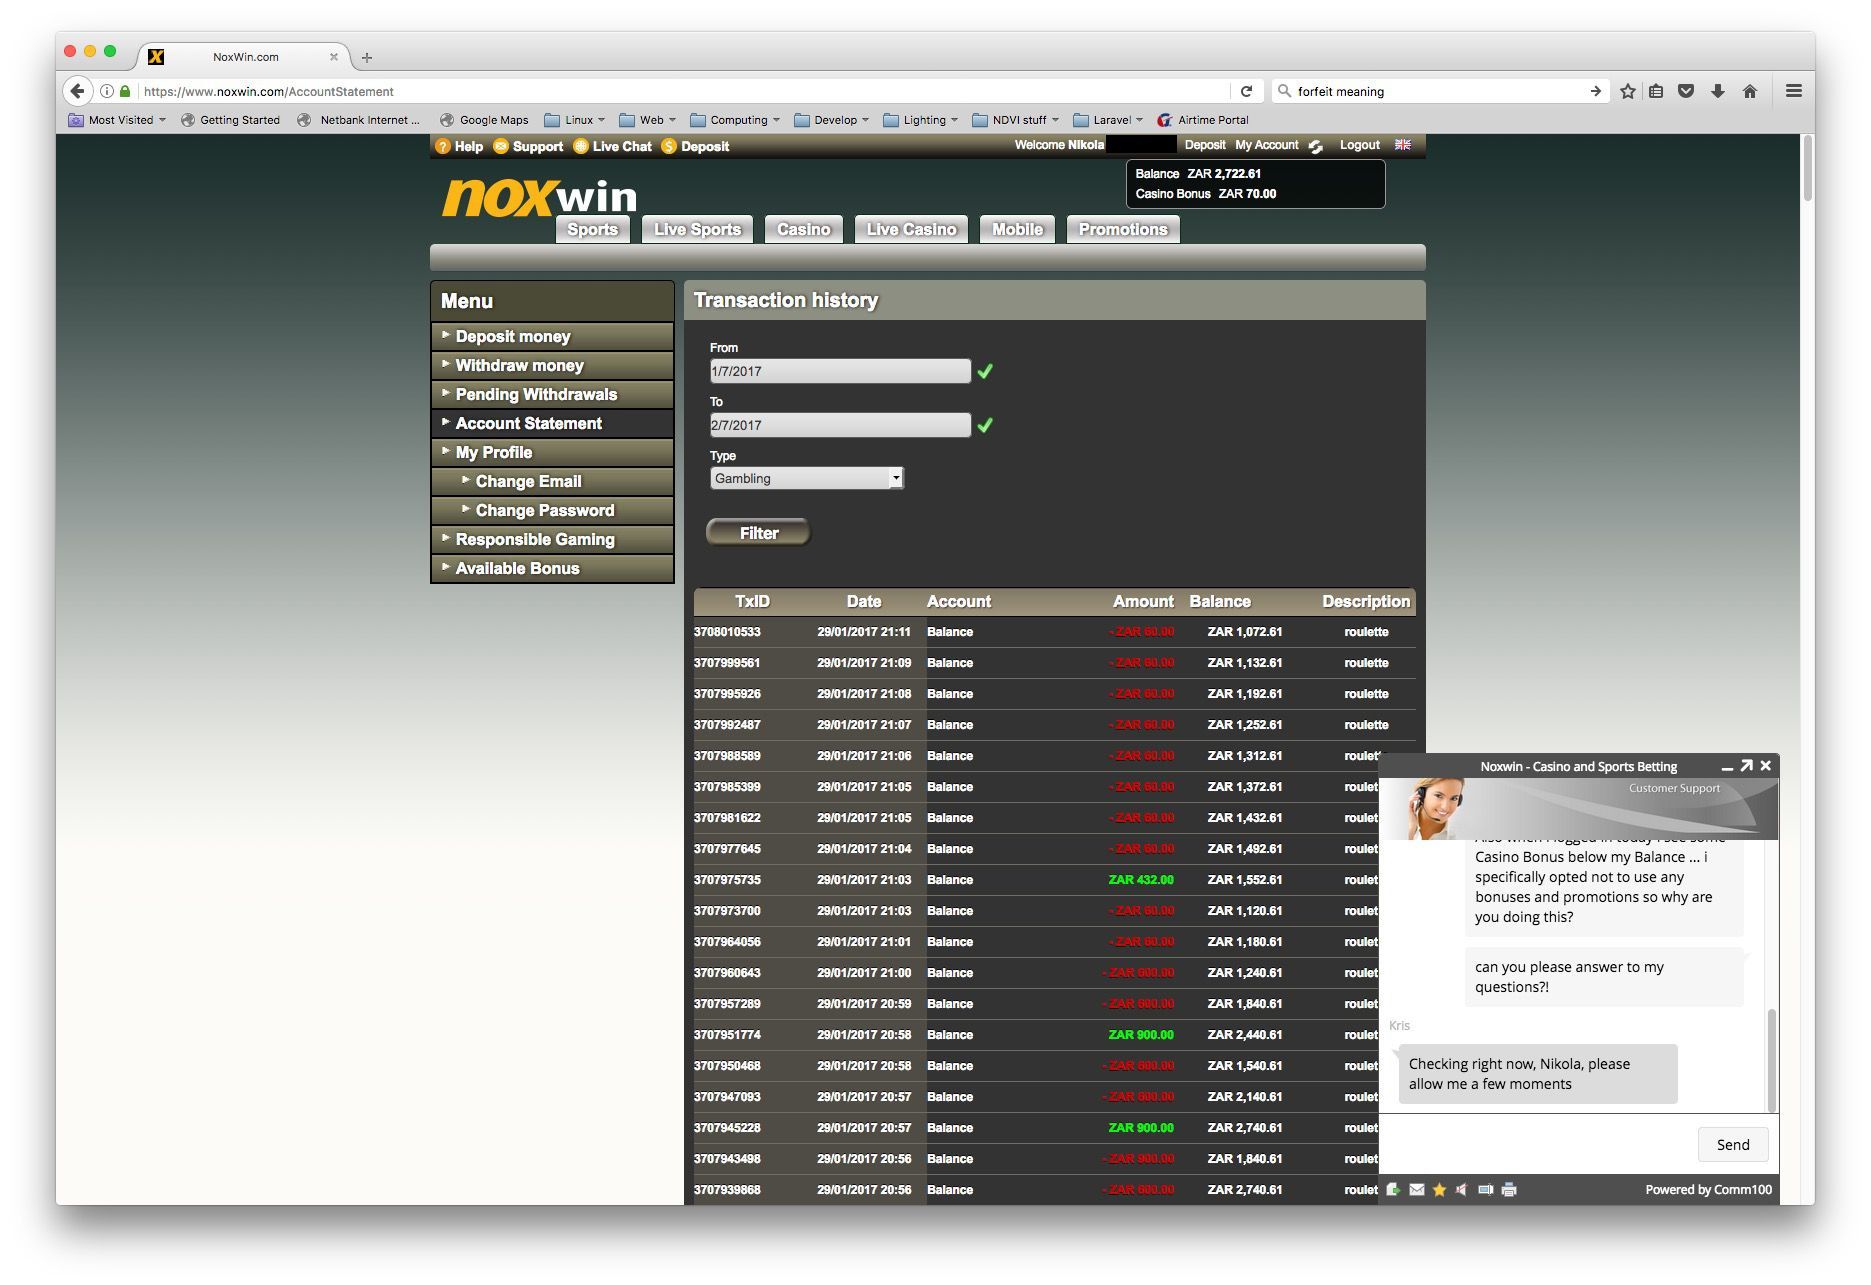This screenshot has width=1871, height=1285.
Task: Reload the page with the refresh icon
Action: coord(1246,91)
